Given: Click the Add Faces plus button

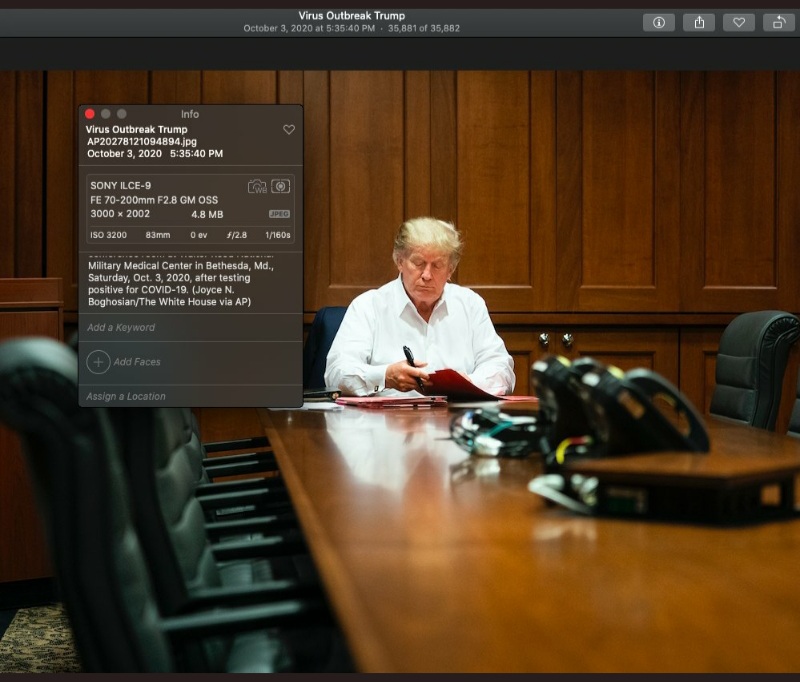Looking at the screenshot, I should tap(98, 362).
